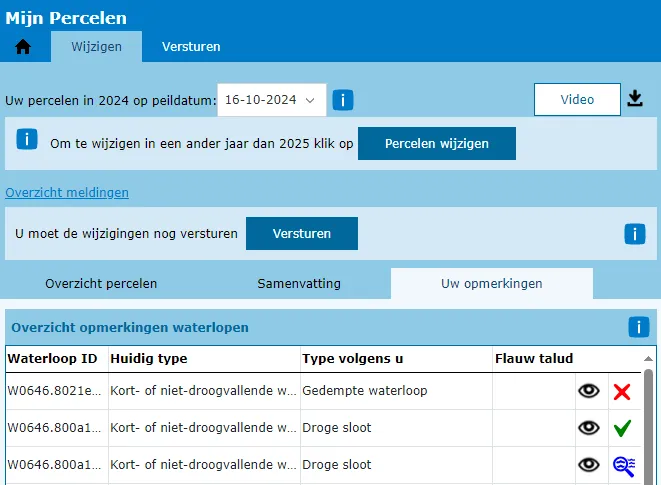The image size is (661, 485).
Task: Open info icon in 'U moet de wijzigingen' bar
Action: click(635, 234)
